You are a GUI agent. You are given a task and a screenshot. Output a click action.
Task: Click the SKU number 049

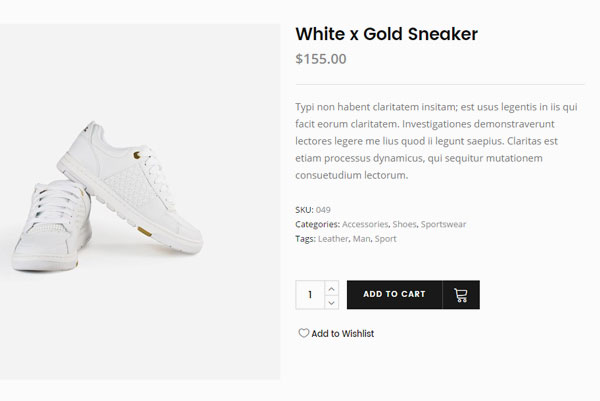coord(323,210)
